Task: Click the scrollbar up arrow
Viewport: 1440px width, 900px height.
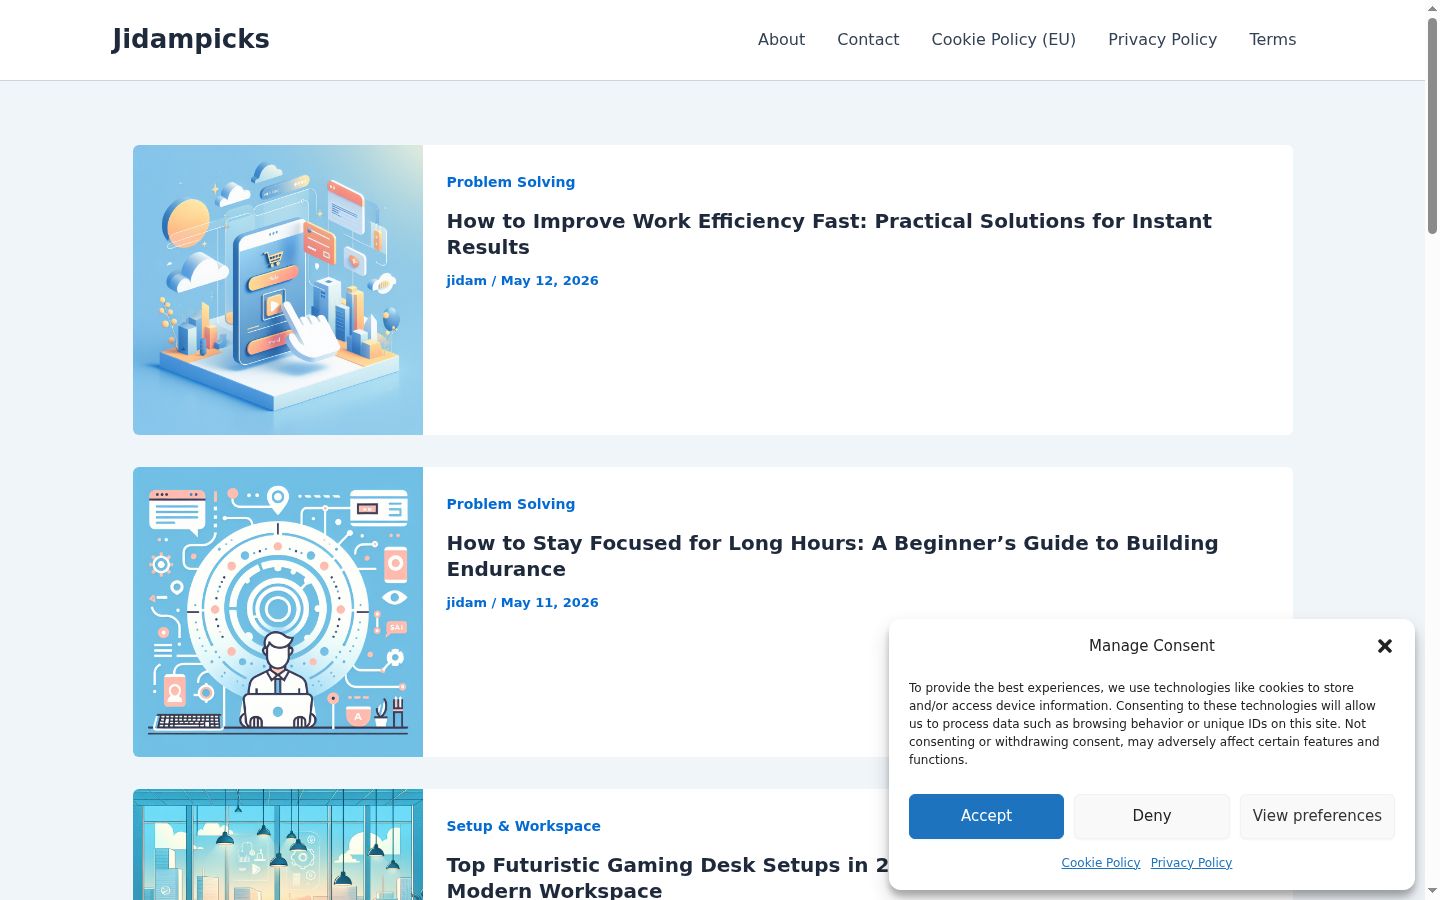Action: click(1432, 8)
